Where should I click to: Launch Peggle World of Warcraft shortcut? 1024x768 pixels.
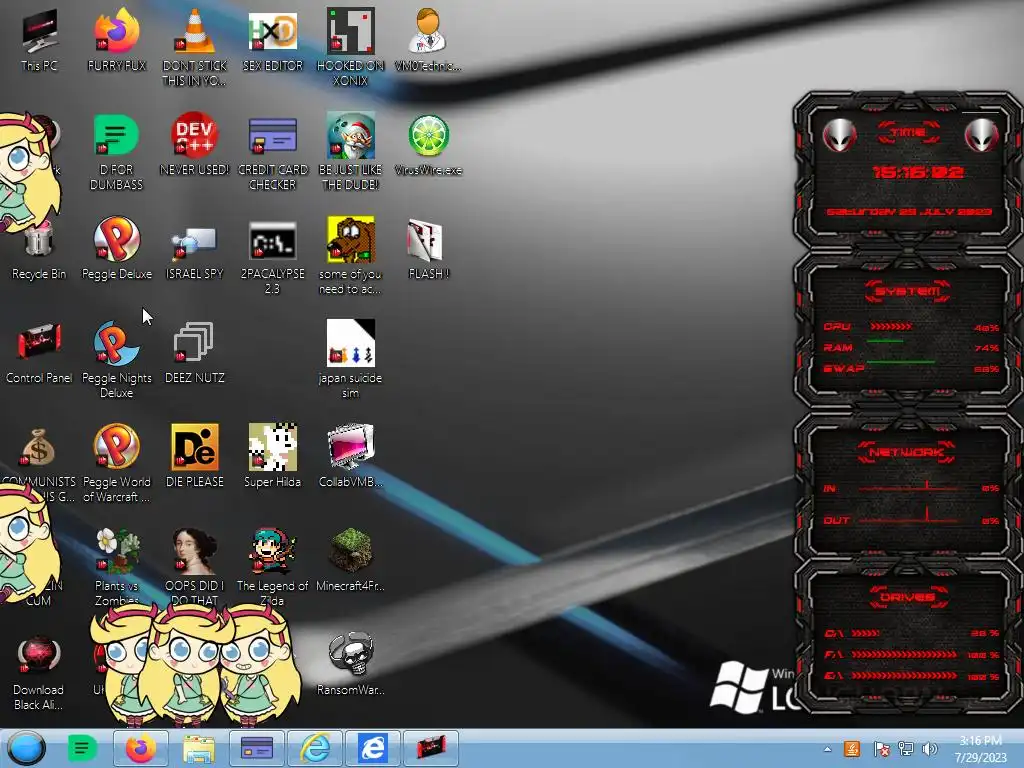pos(116,464)
